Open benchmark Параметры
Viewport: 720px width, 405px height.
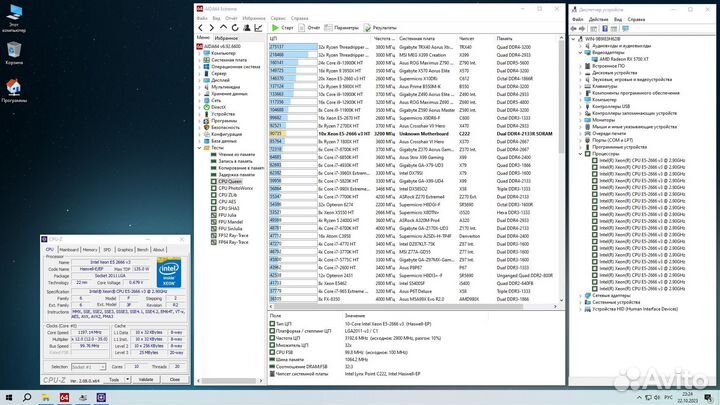click(x=341, y=28)
